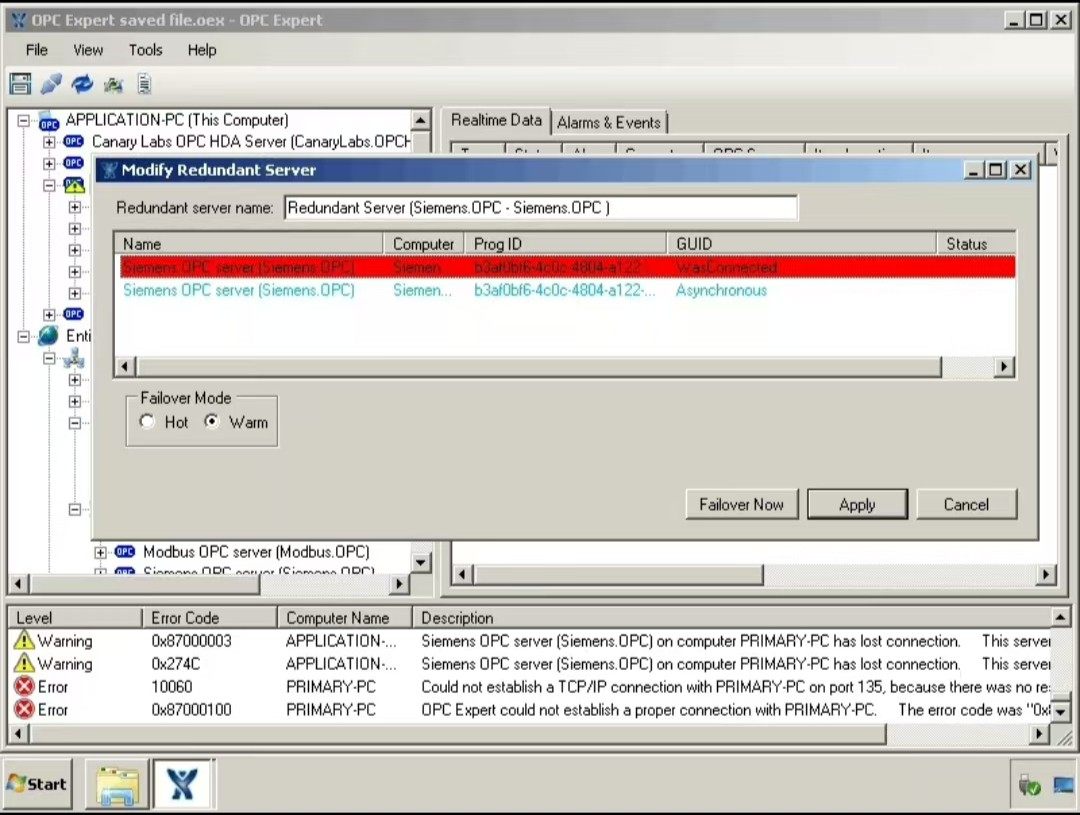The image size is (1080, 815).
Task: Expand the Modbus OPC server node
Action: coord(101,553)
